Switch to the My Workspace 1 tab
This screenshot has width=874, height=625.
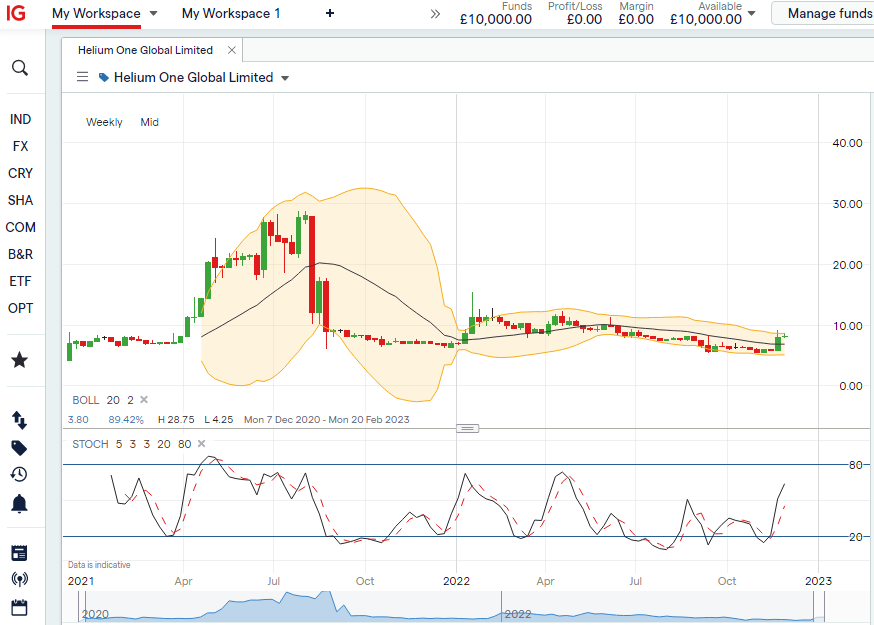coord(231,13)
